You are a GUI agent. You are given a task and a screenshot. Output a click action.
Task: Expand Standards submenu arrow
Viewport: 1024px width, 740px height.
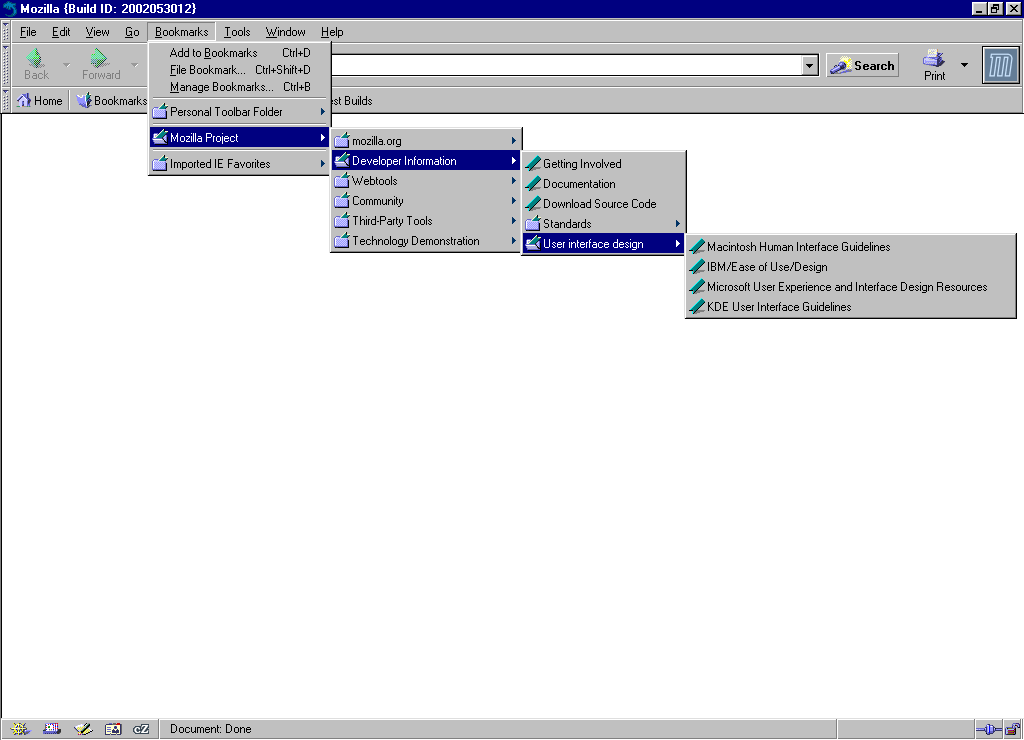pos(678,223)
